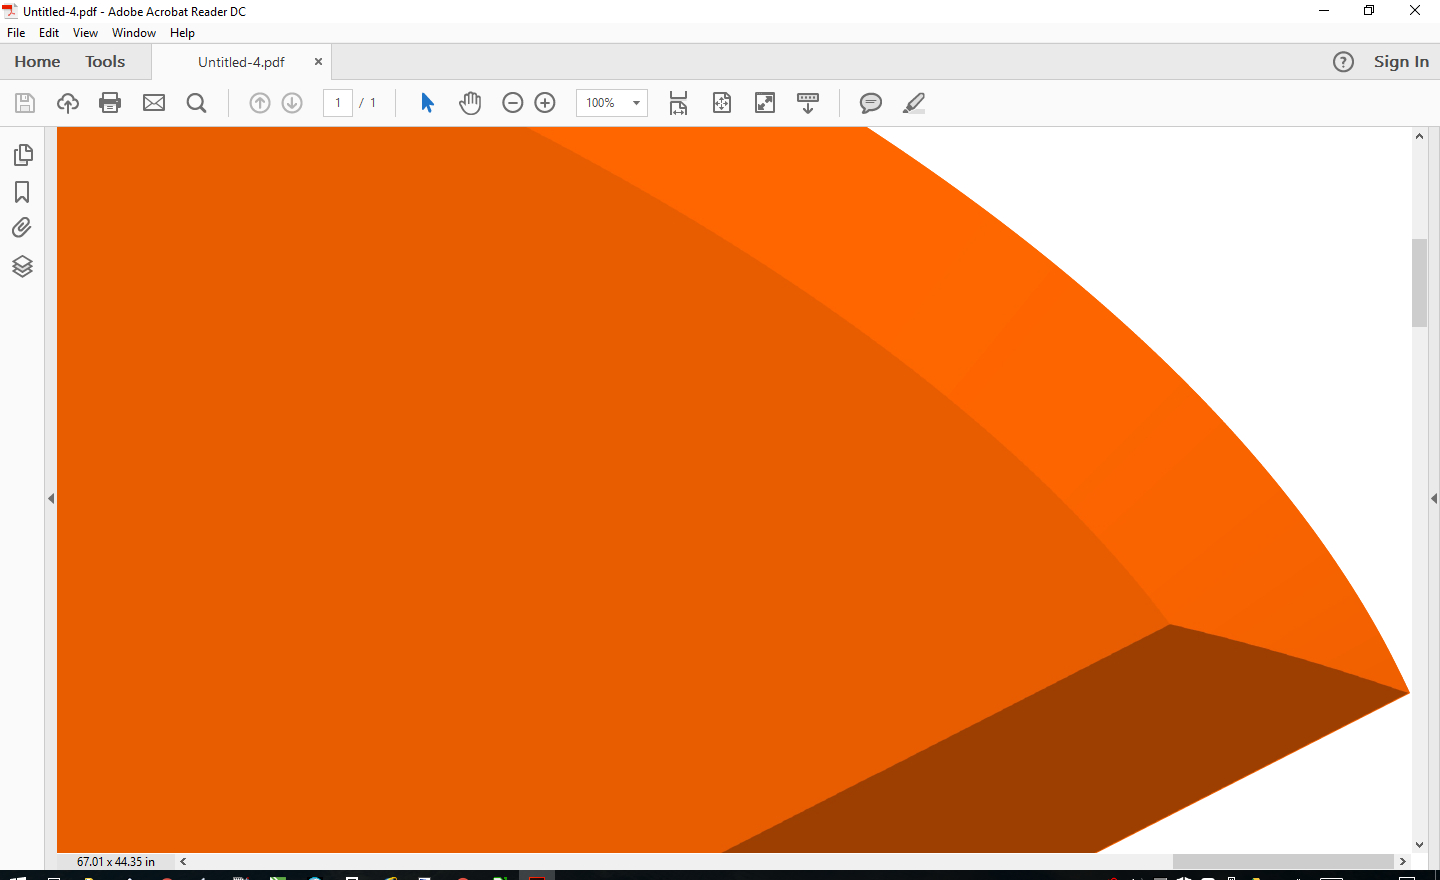Switch to the Tools tab
Image resolution: width=1440 pixels, height=880 pixels.
[x=105, y=62]
